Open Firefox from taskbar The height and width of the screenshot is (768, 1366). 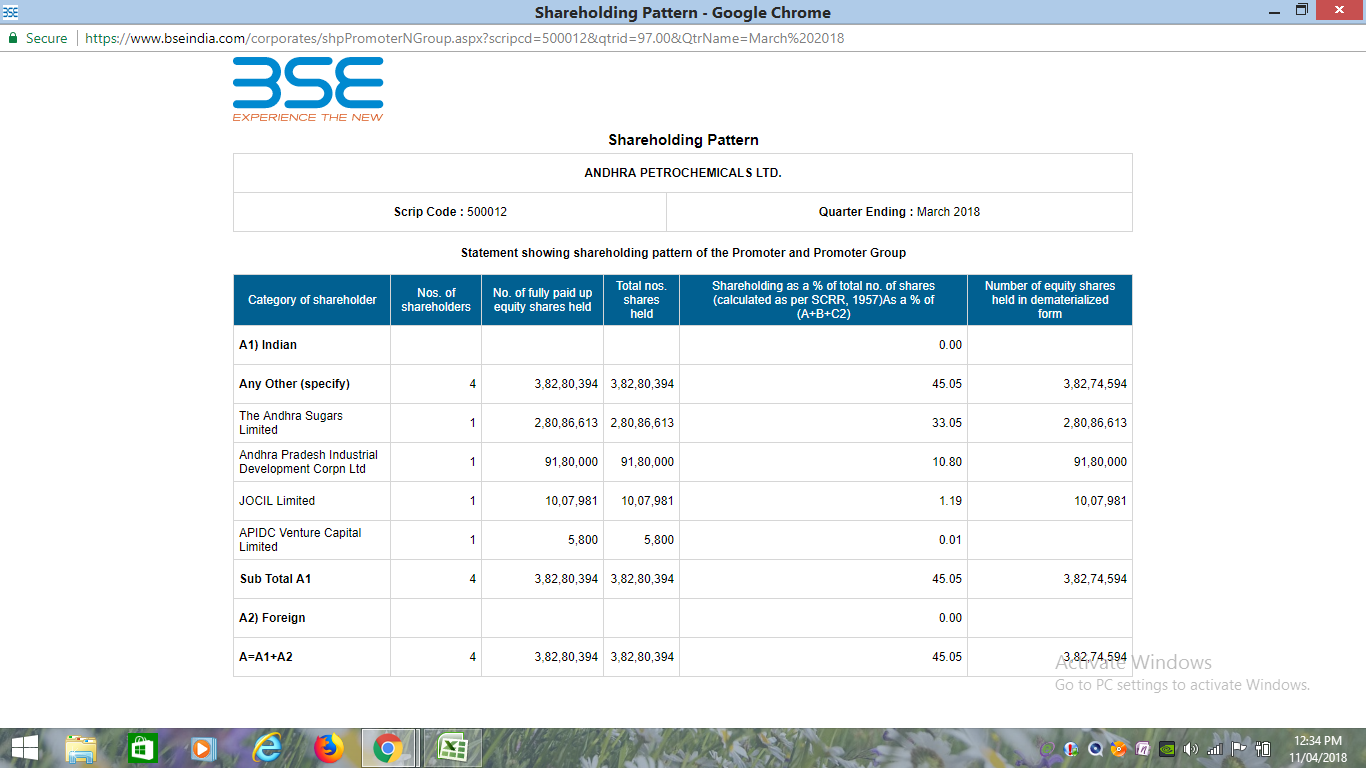328,747
